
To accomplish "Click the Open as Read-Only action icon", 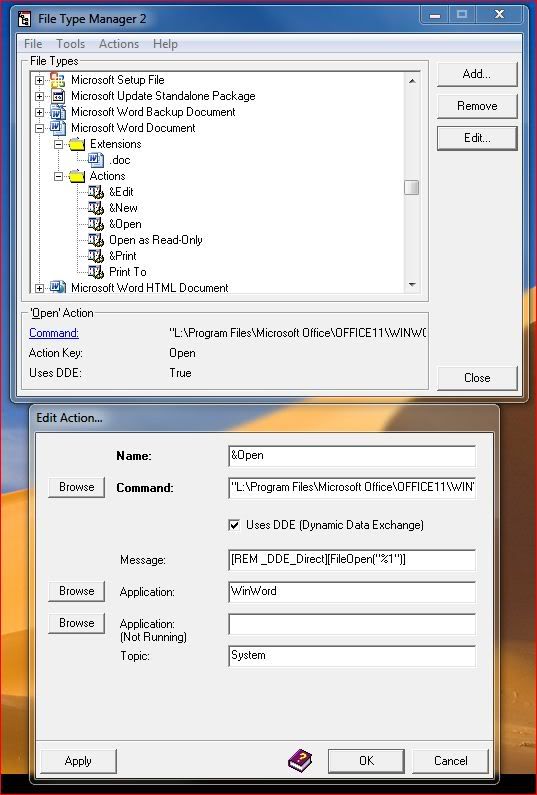I will coord(96,240).
